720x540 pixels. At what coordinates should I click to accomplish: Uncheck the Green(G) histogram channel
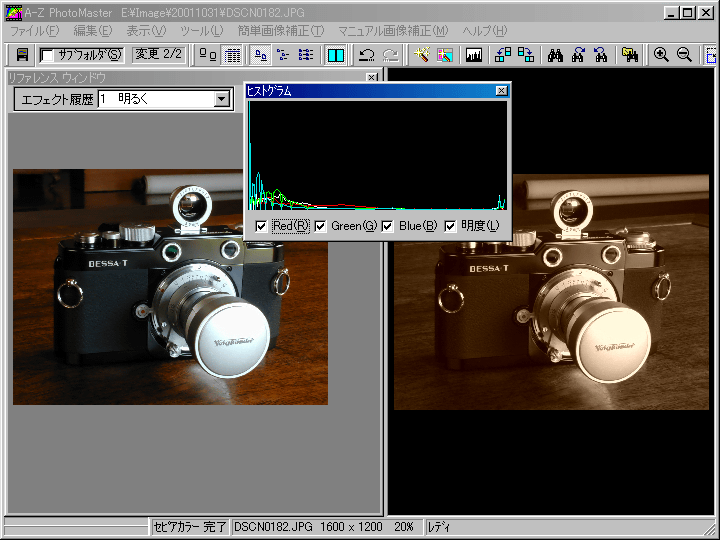click(x=321, y=226)
